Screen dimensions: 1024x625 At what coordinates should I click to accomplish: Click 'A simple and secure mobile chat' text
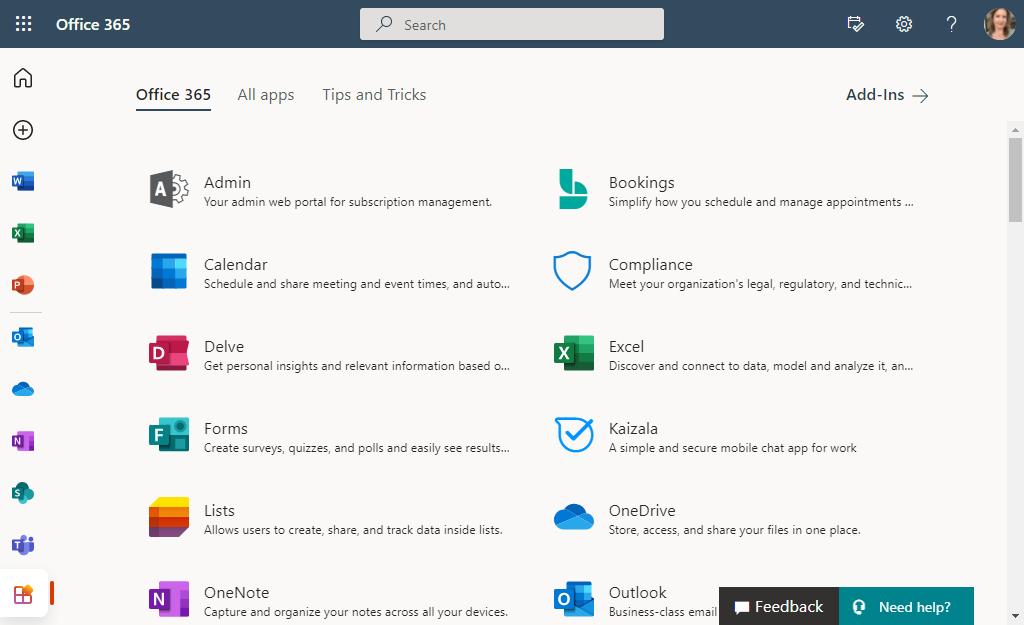click(x=732, y=447)
